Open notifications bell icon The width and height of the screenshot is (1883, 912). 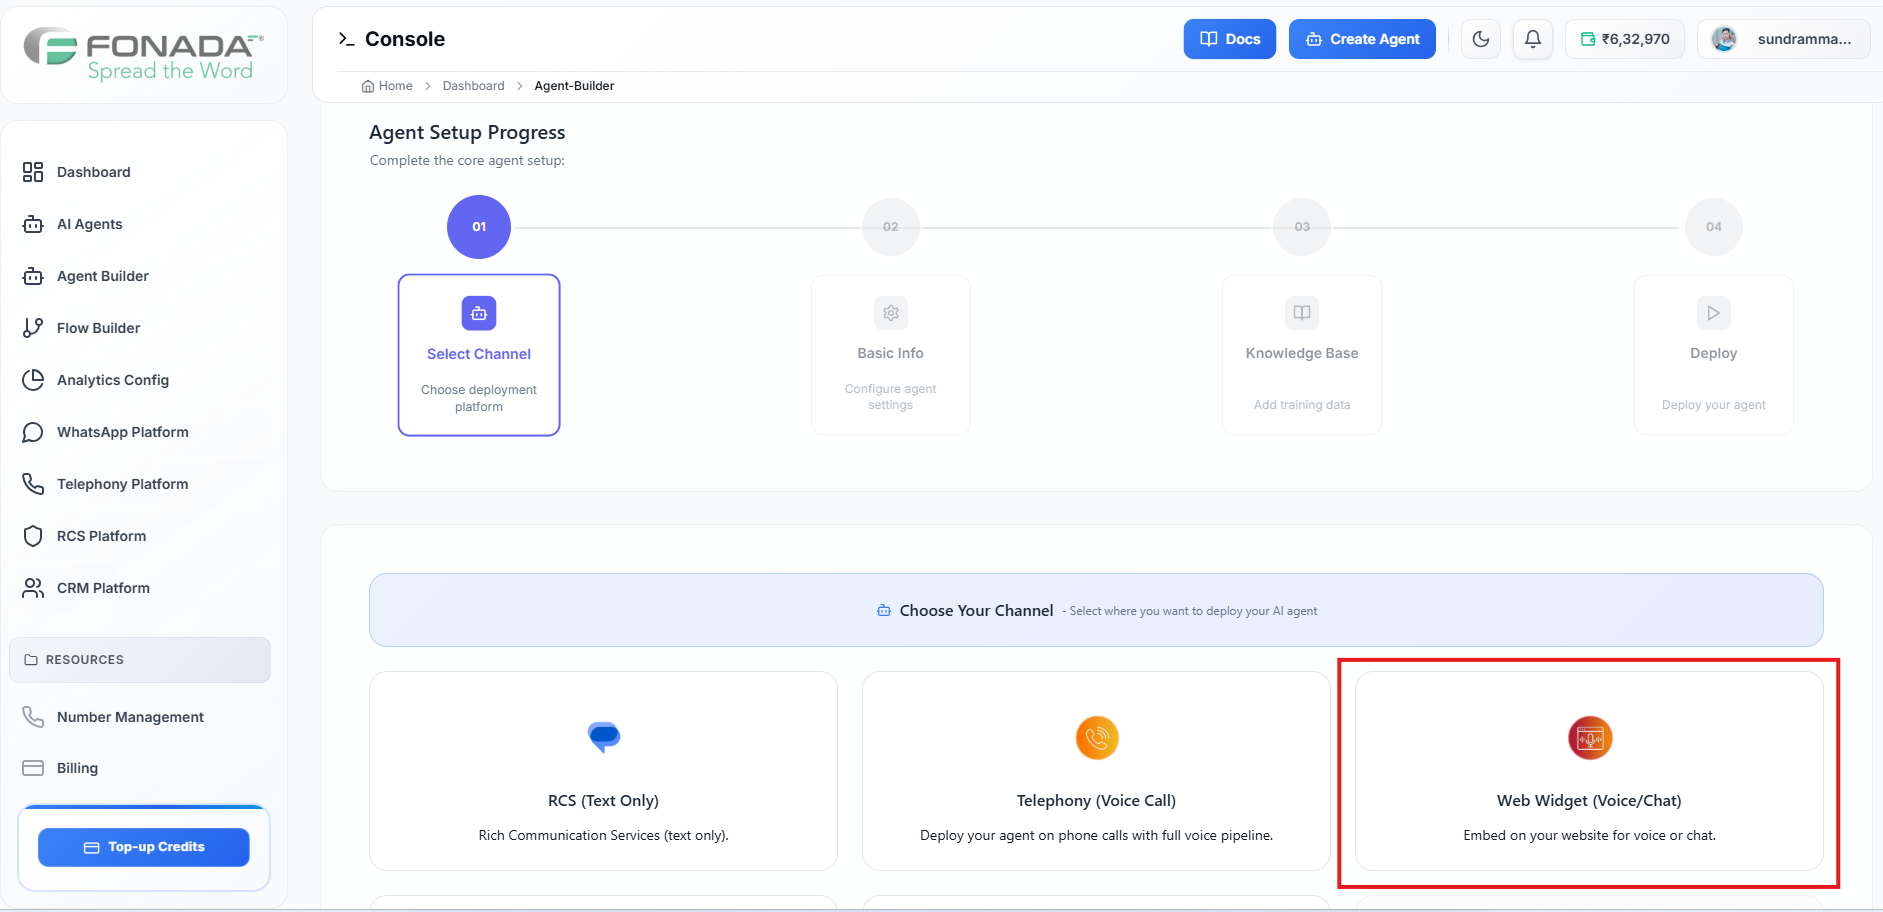point(1532,39)
